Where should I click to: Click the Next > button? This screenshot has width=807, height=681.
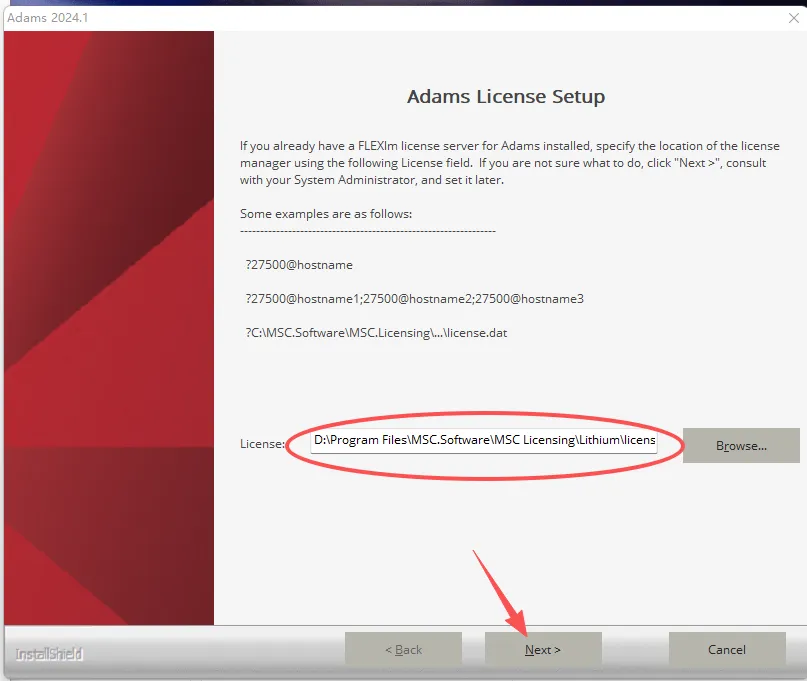(x=543, y=650)
